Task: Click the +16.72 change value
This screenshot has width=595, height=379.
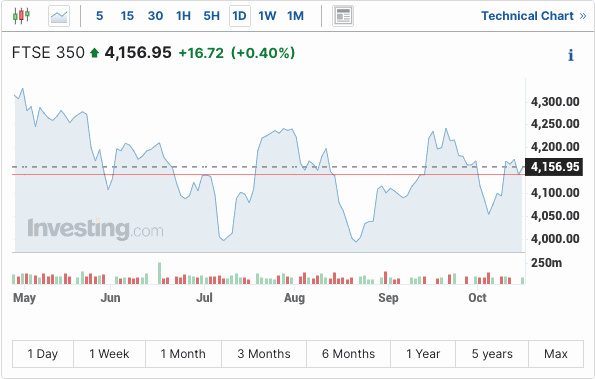Action: click(x=201, y=53)
